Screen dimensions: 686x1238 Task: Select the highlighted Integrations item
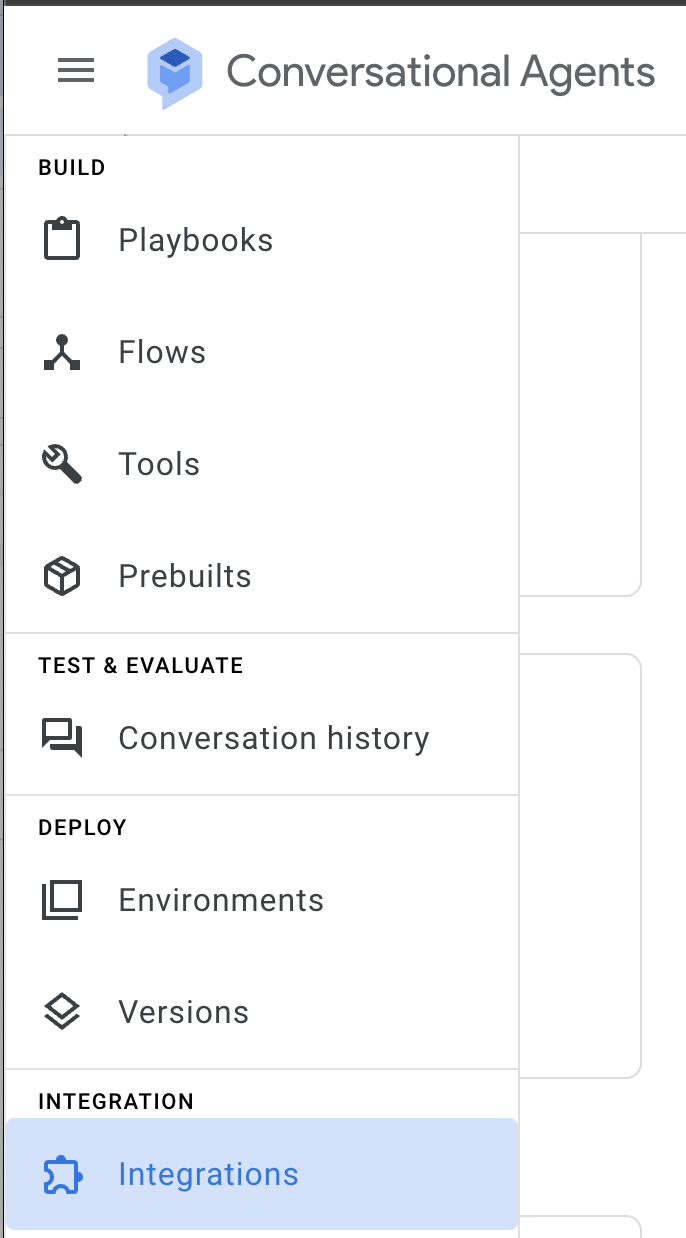coord(208,1174)
